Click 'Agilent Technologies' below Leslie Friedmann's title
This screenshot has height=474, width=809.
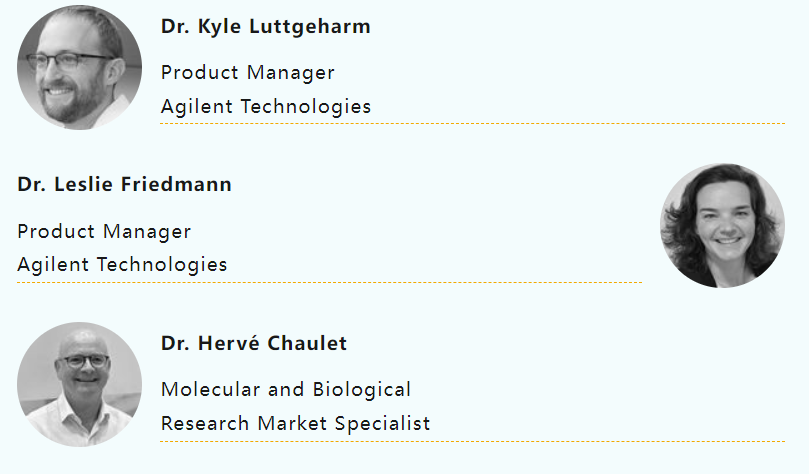pyautogui.click(x=122, y=265)
